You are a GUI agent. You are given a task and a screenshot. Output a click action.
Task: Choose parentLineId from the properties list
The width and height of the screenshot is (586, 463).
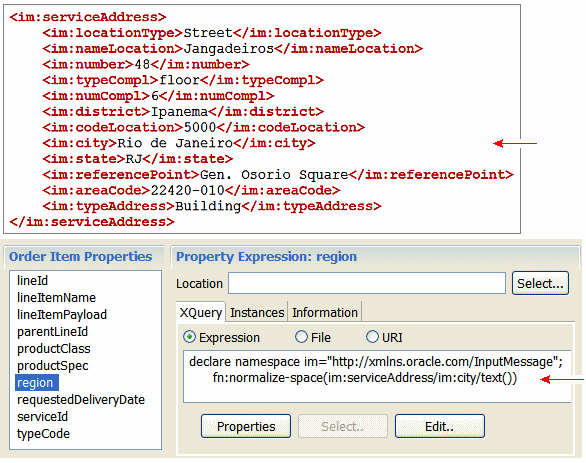[x=52, y=331]
